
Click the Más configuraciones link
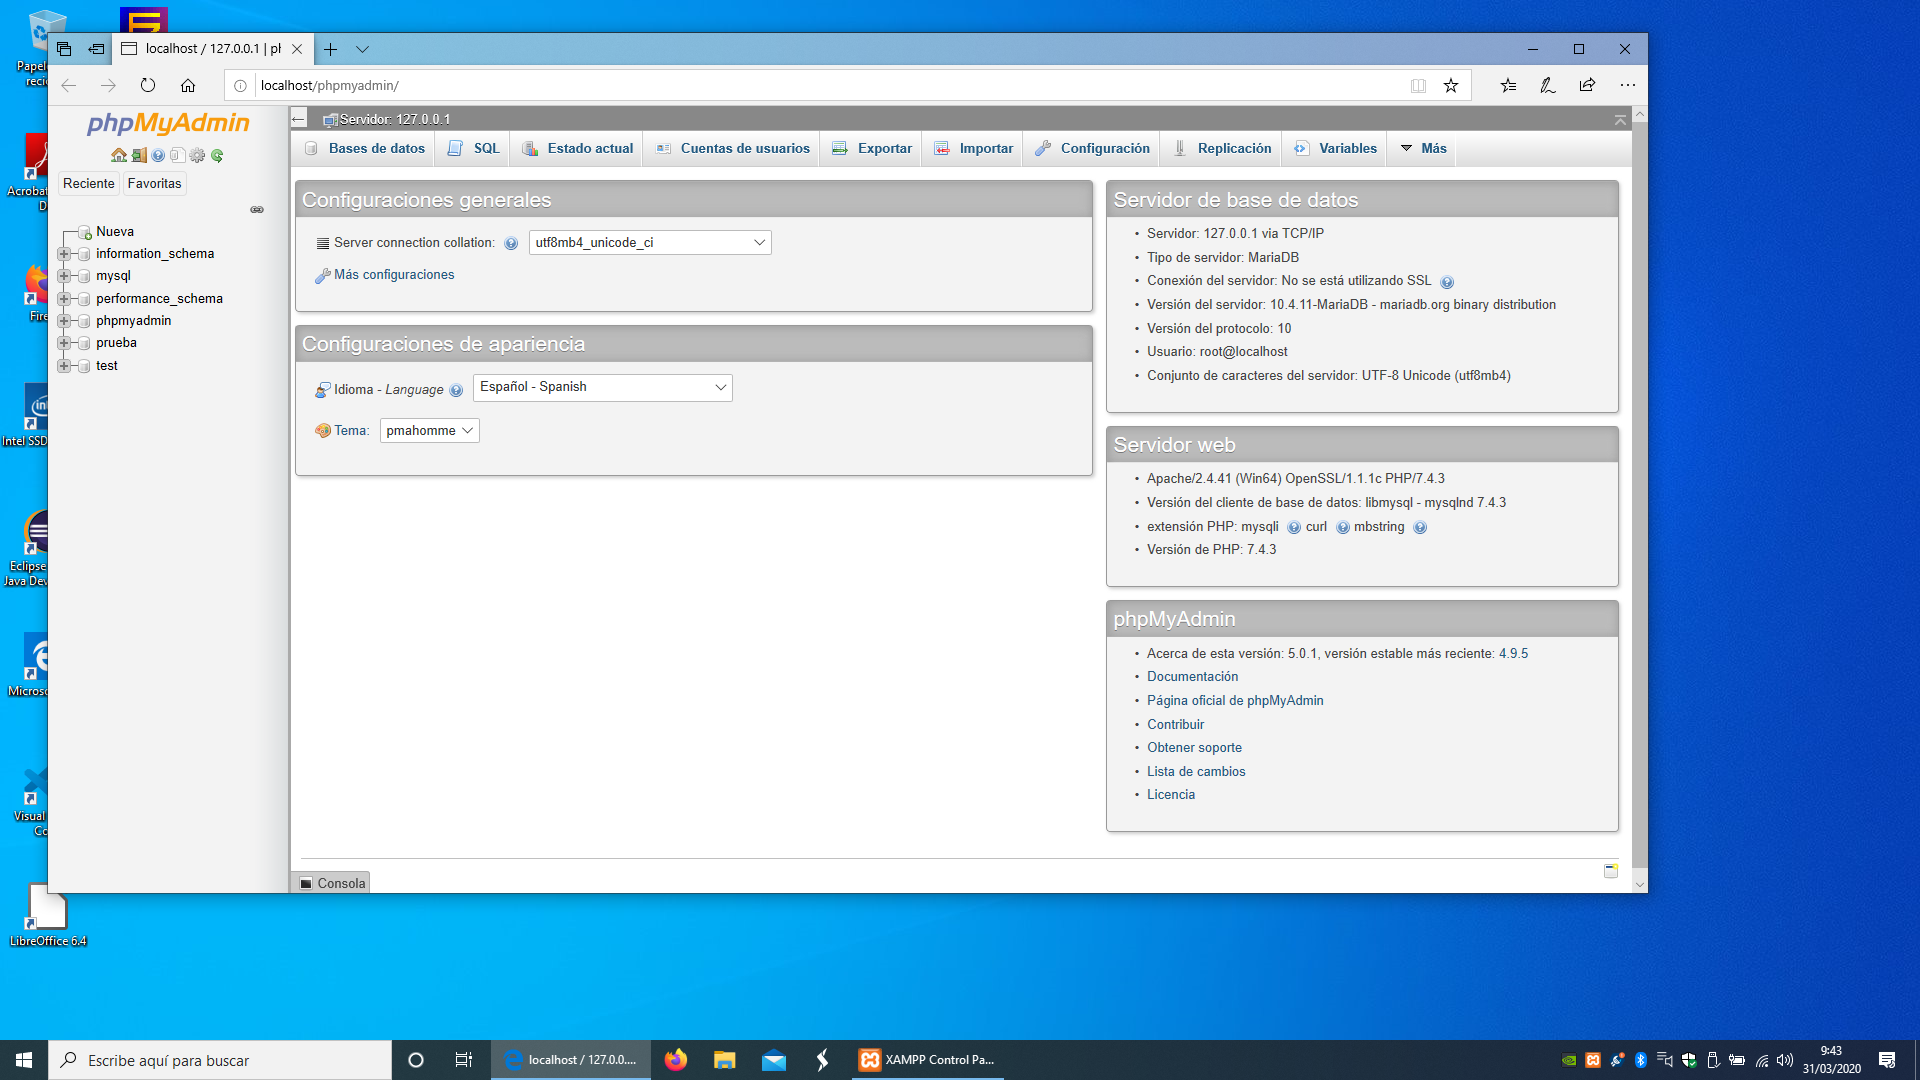tap(394, 275)
